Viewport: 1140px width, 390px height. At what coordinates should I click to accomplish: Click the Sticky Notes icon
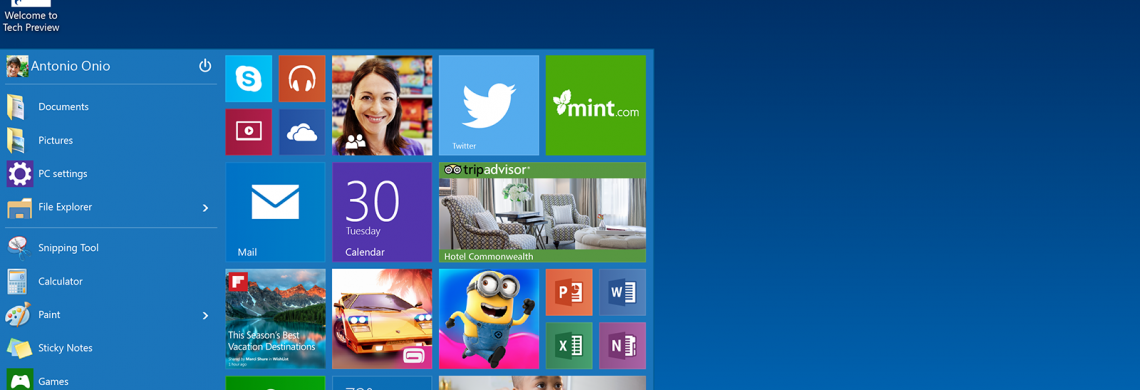[x=20, y=348]
